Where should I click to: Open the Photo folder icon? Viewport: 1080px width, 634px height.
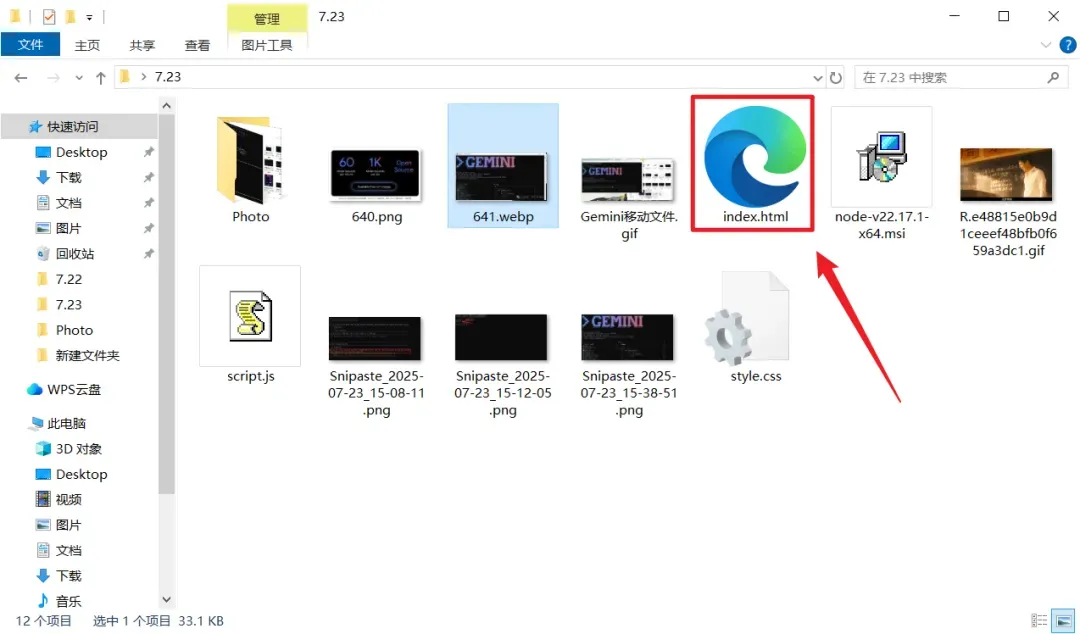point(250,159)
